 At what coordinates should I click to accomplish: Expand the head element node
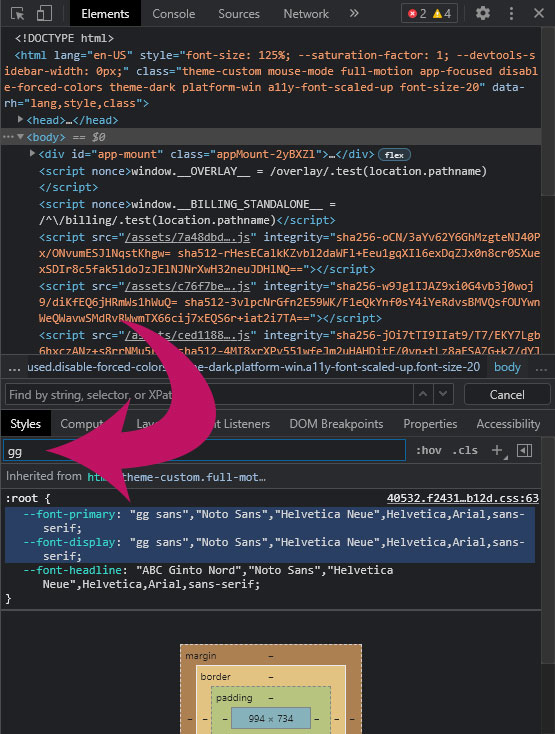(x=21, y=120)
